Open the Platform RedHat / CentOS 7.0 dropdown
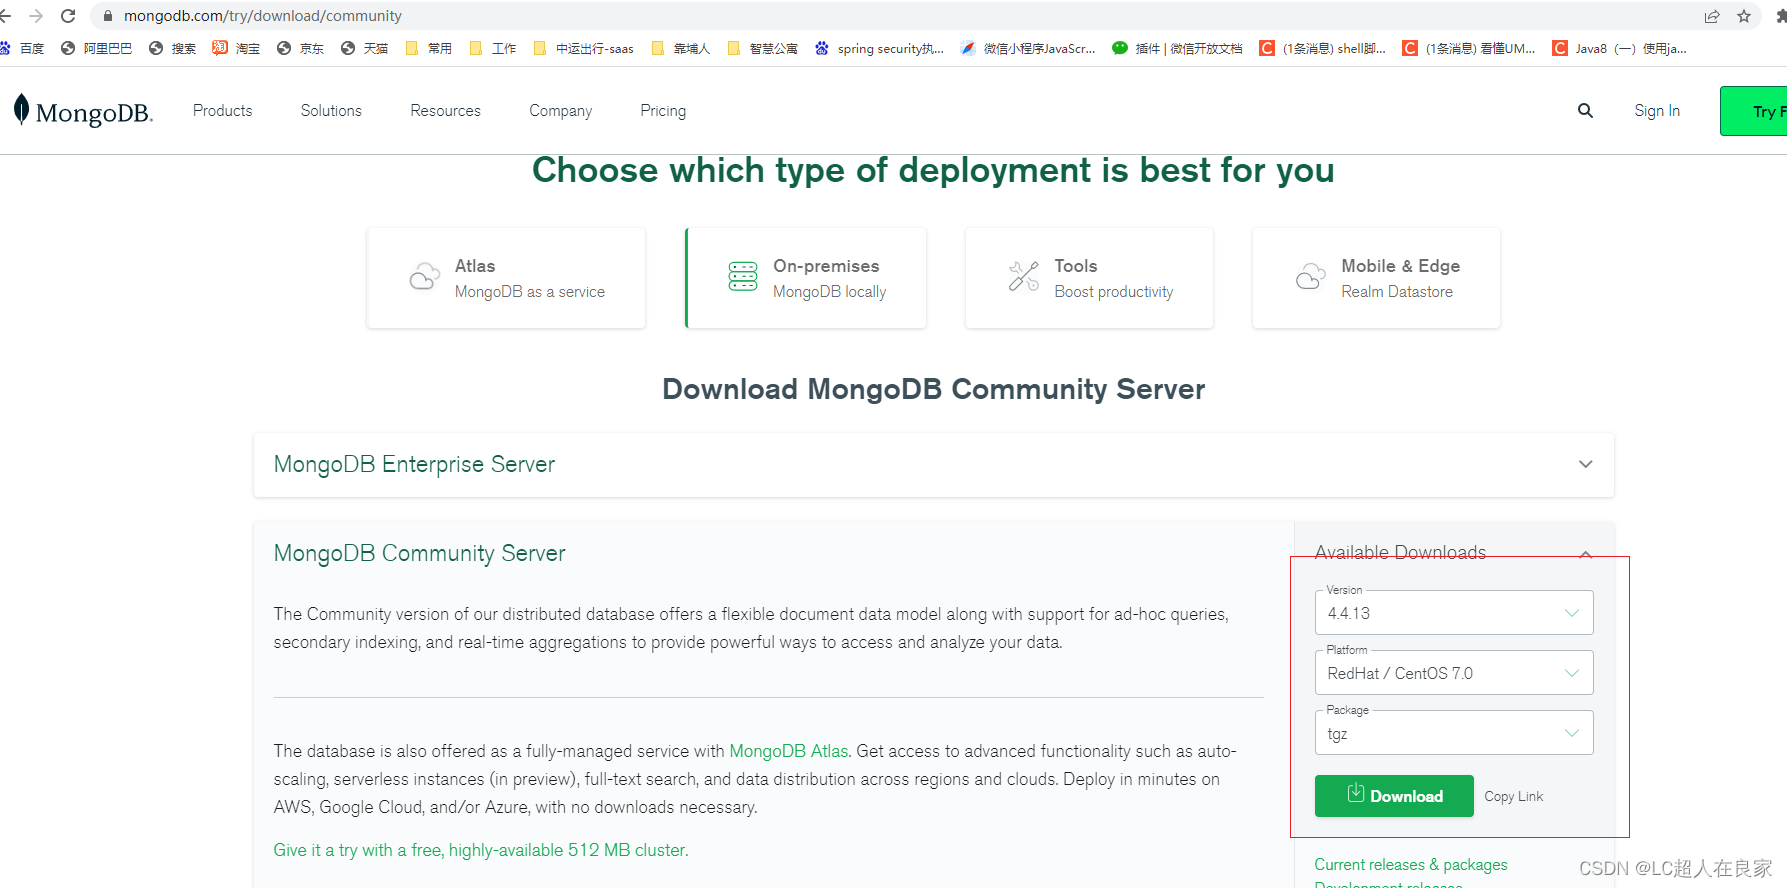 tap(1454, 673)
